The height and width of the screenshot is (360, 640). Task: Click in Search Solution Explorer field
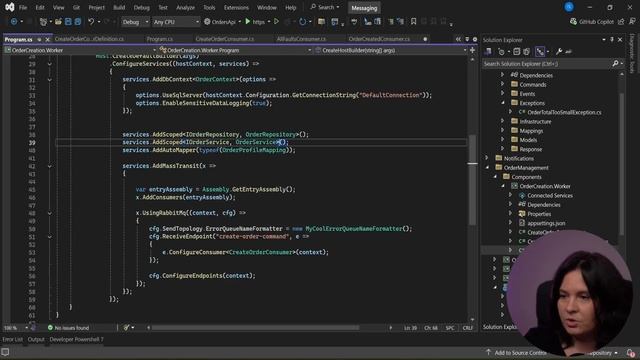pos(547,64)
